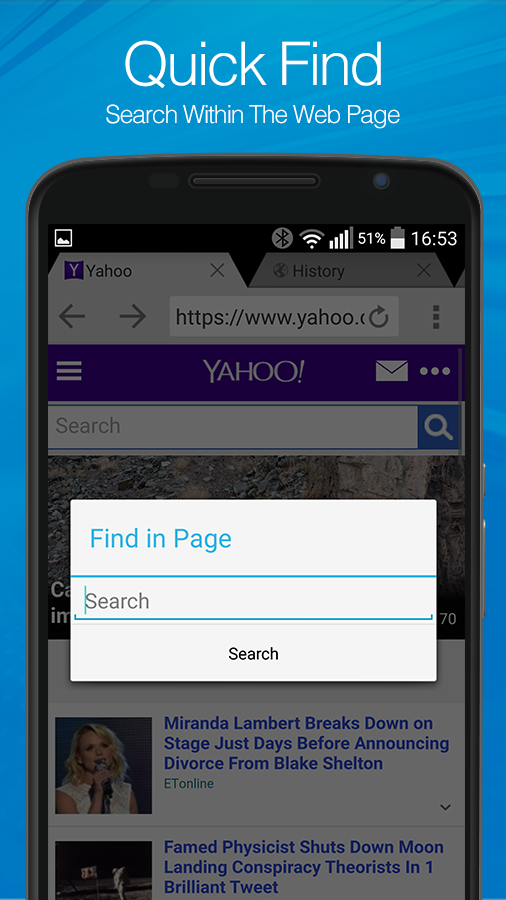Tap Yahoo search magnifier button

pyautogui.click(x=438, y=428)
